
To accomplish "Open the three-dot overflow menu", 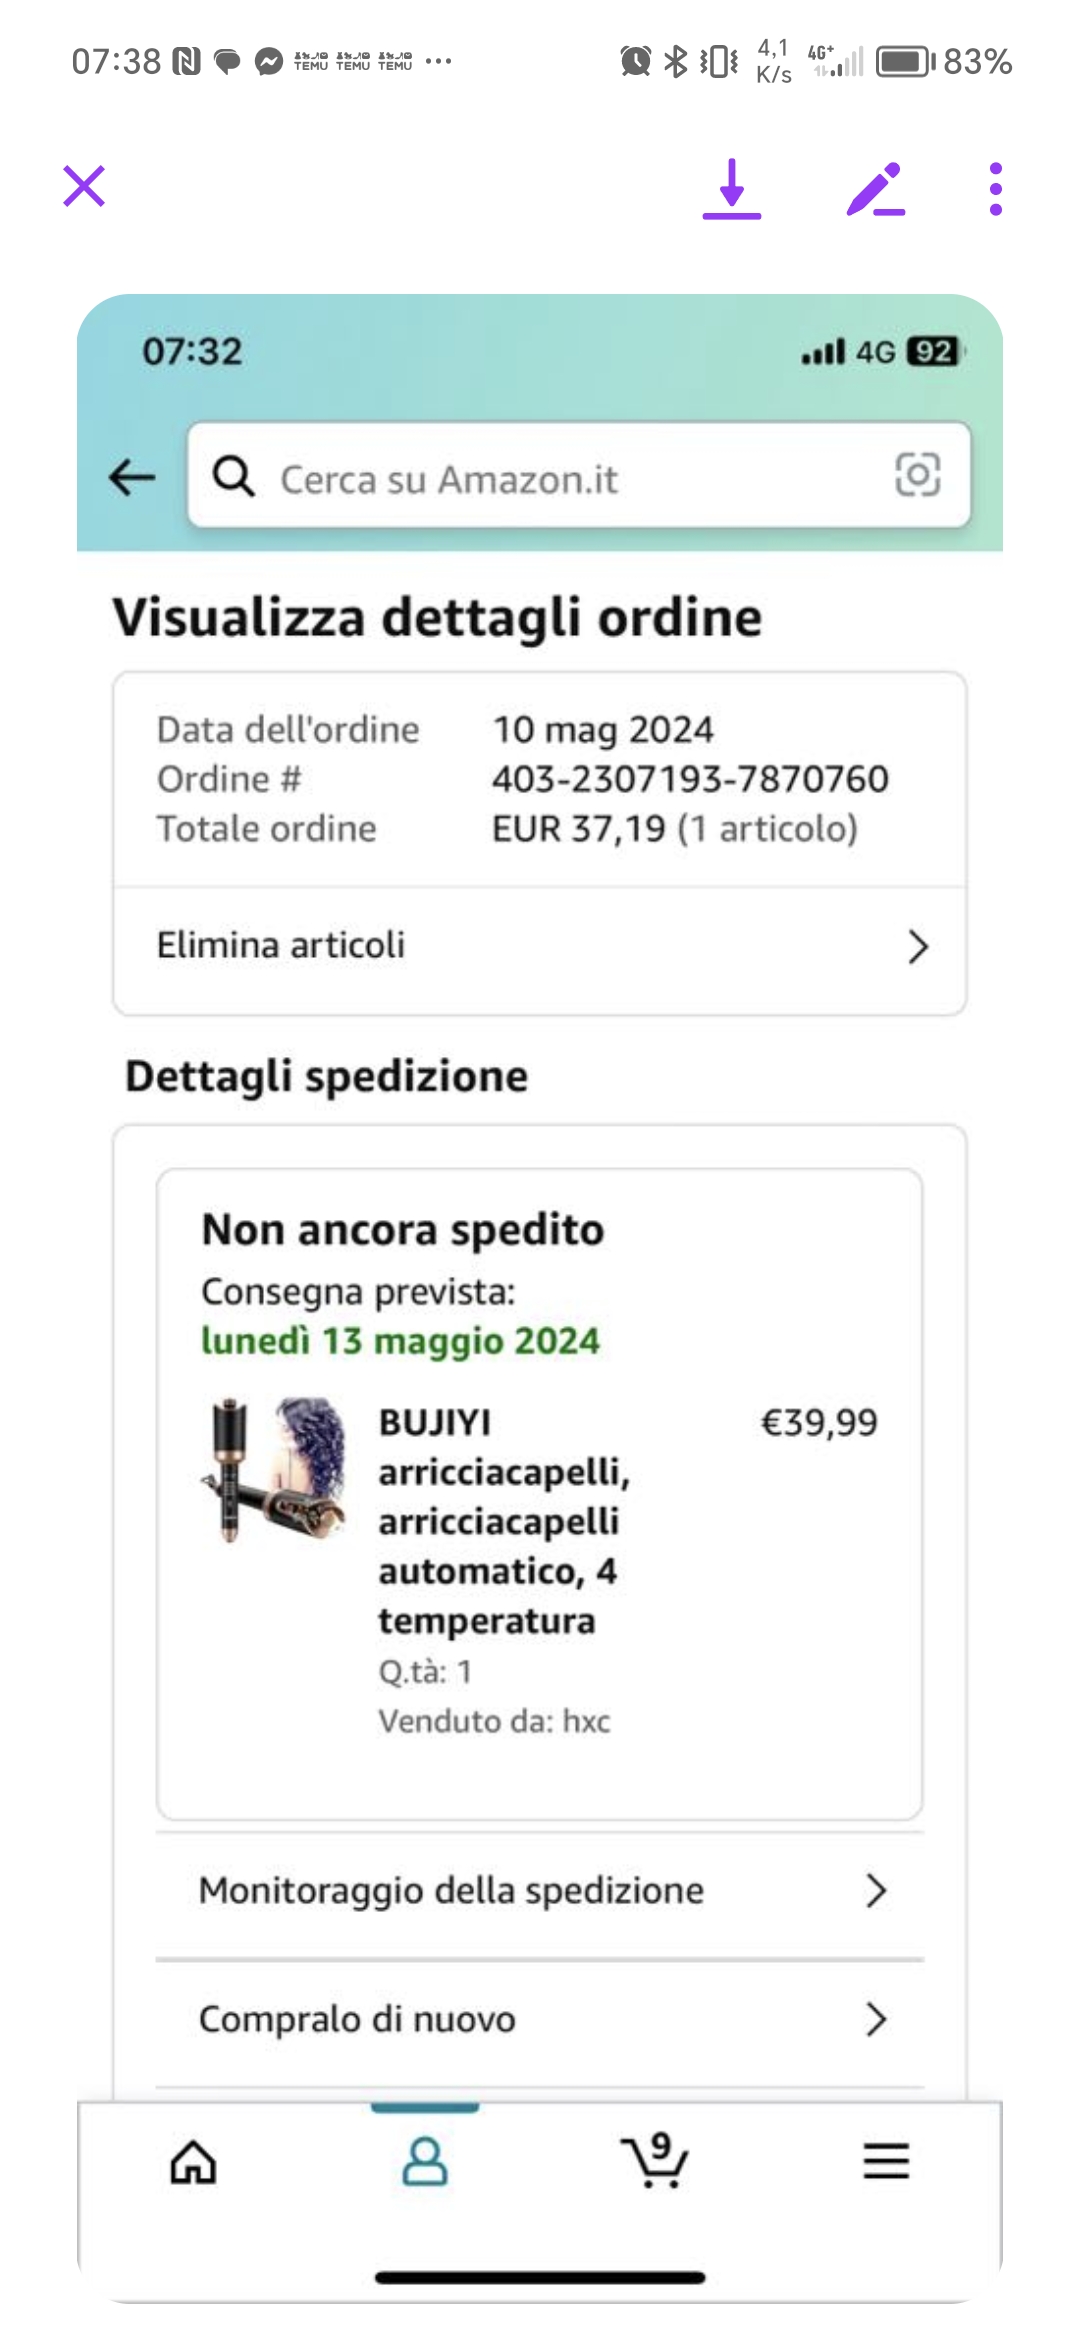I will pyautogui.click(x=995, y=189).
